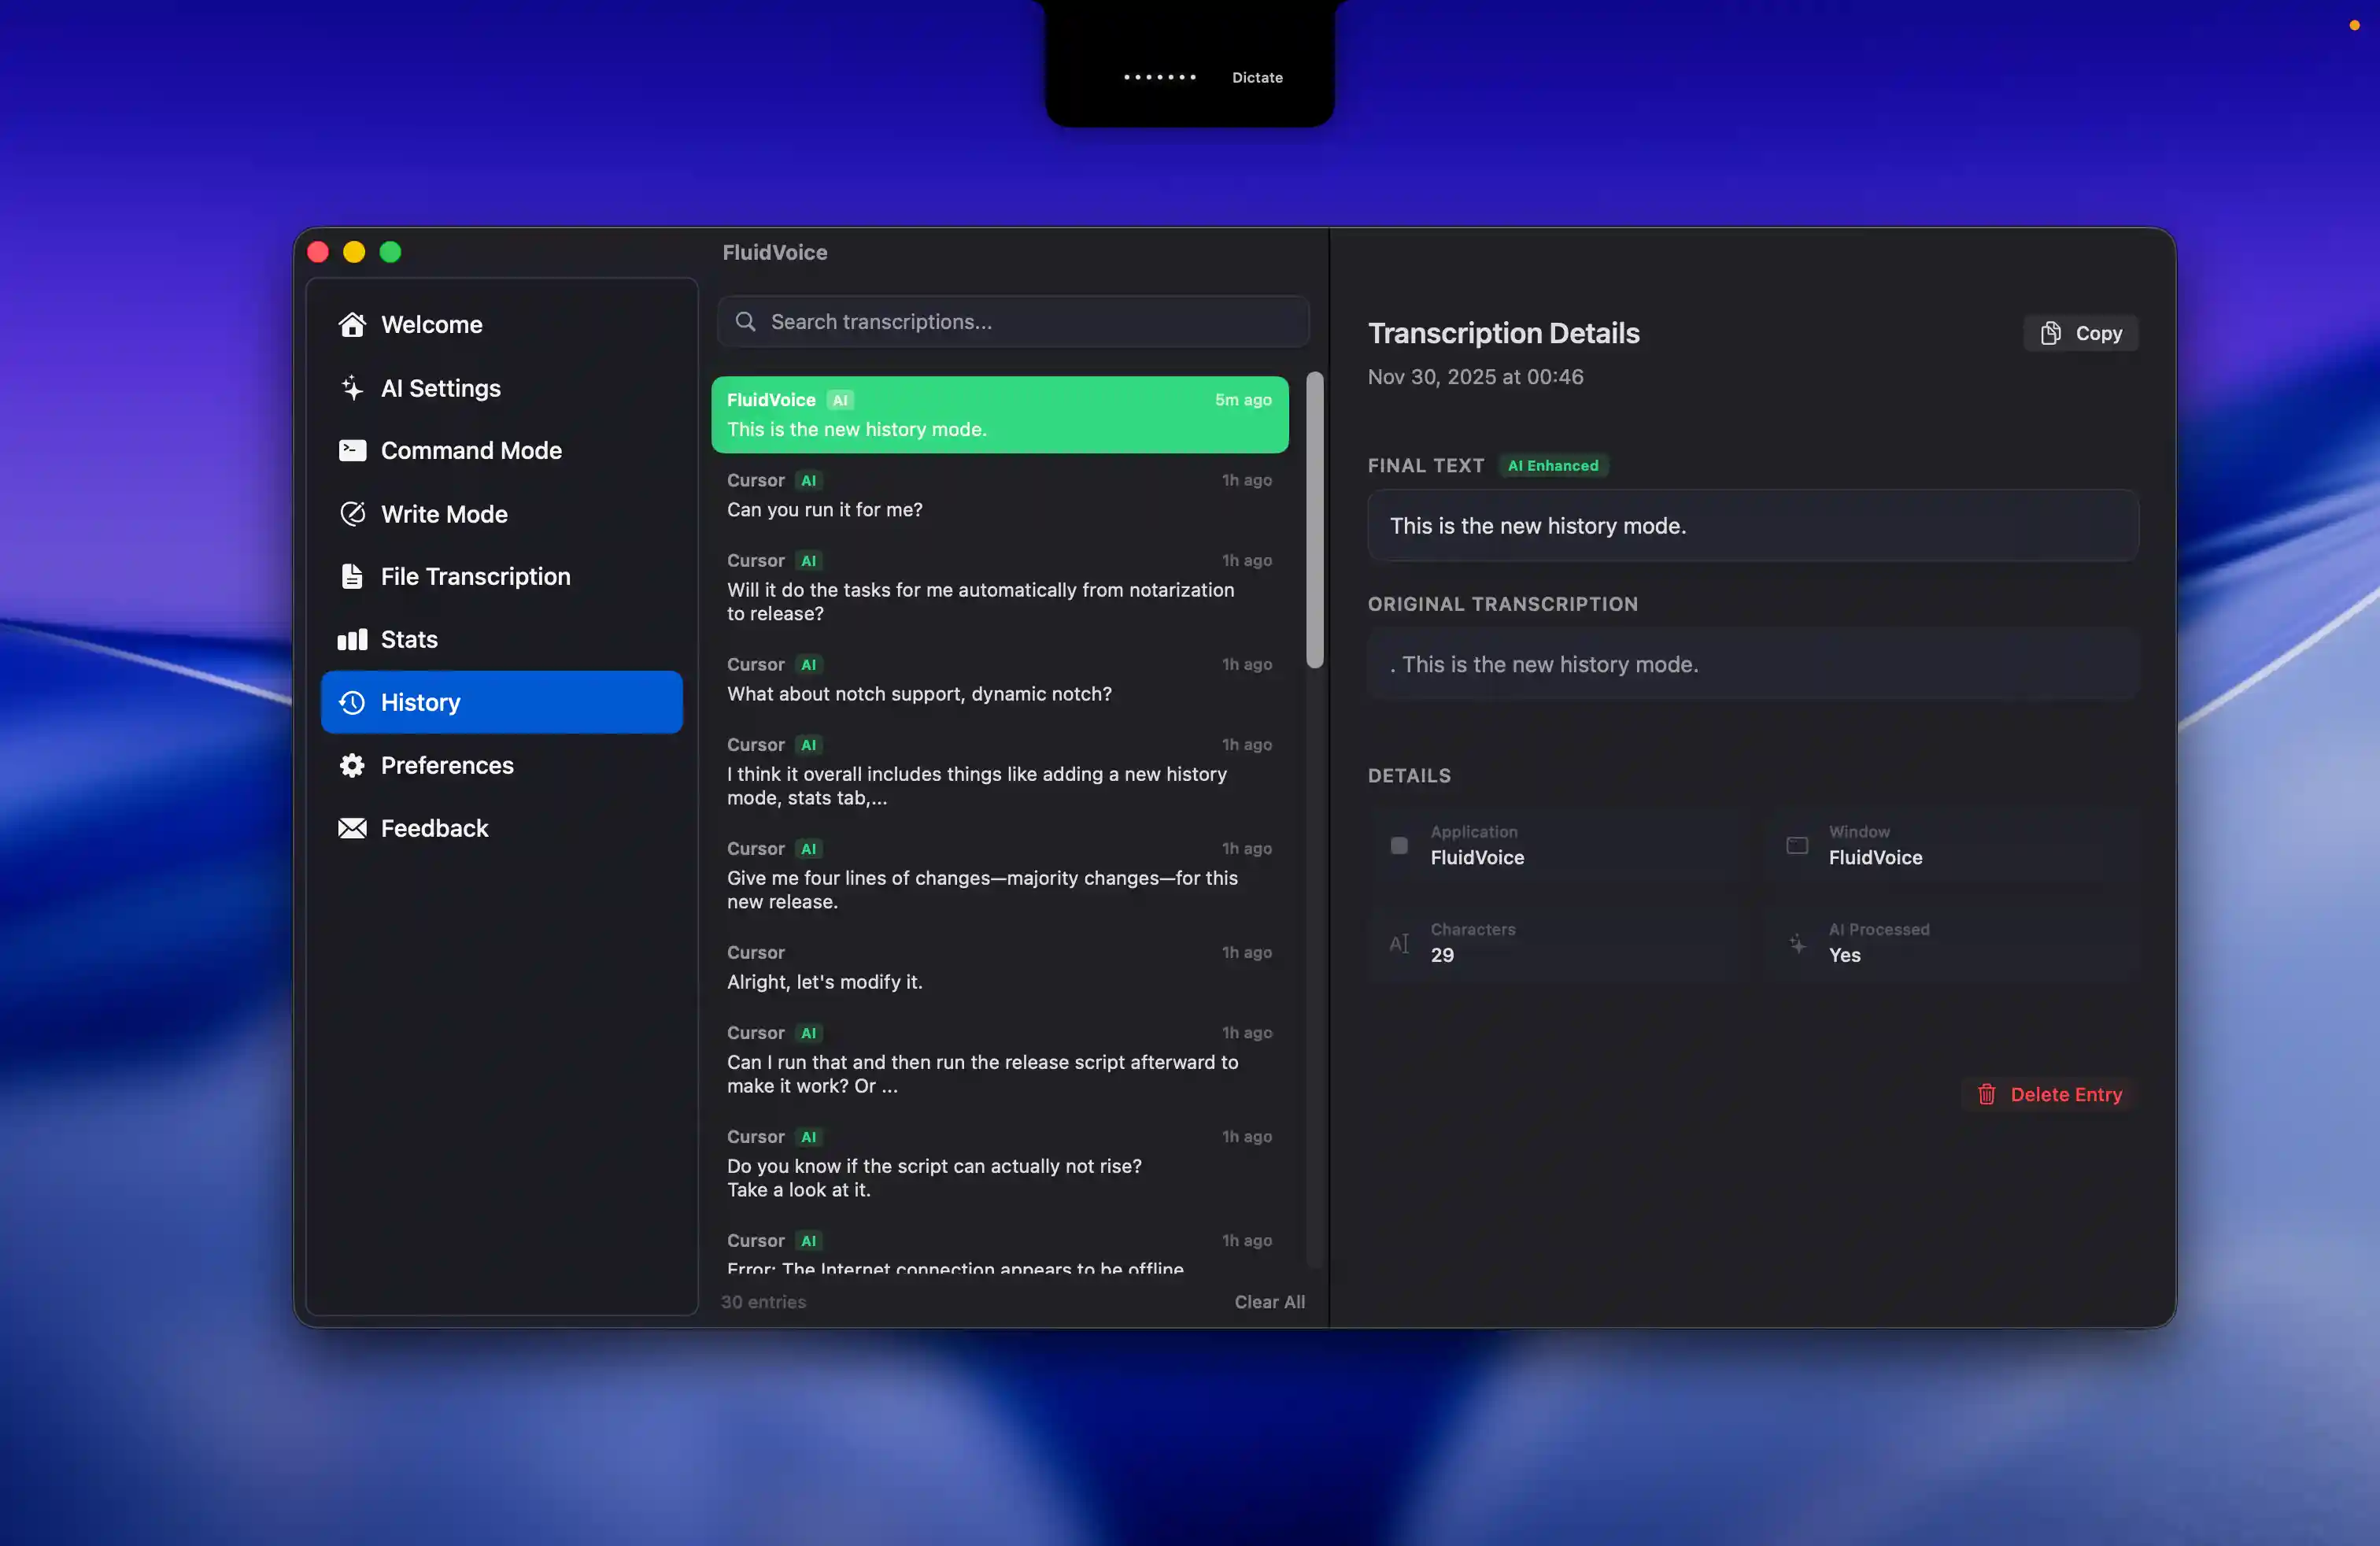Open Stats via the bar chart icon

(352, 639)
